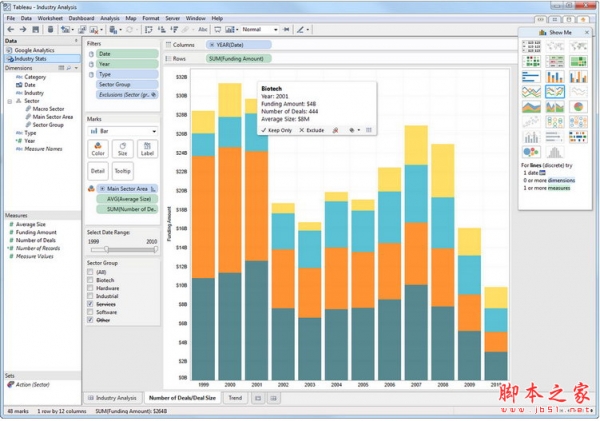Click the Label button on Marks card

(x=147, y=149)
